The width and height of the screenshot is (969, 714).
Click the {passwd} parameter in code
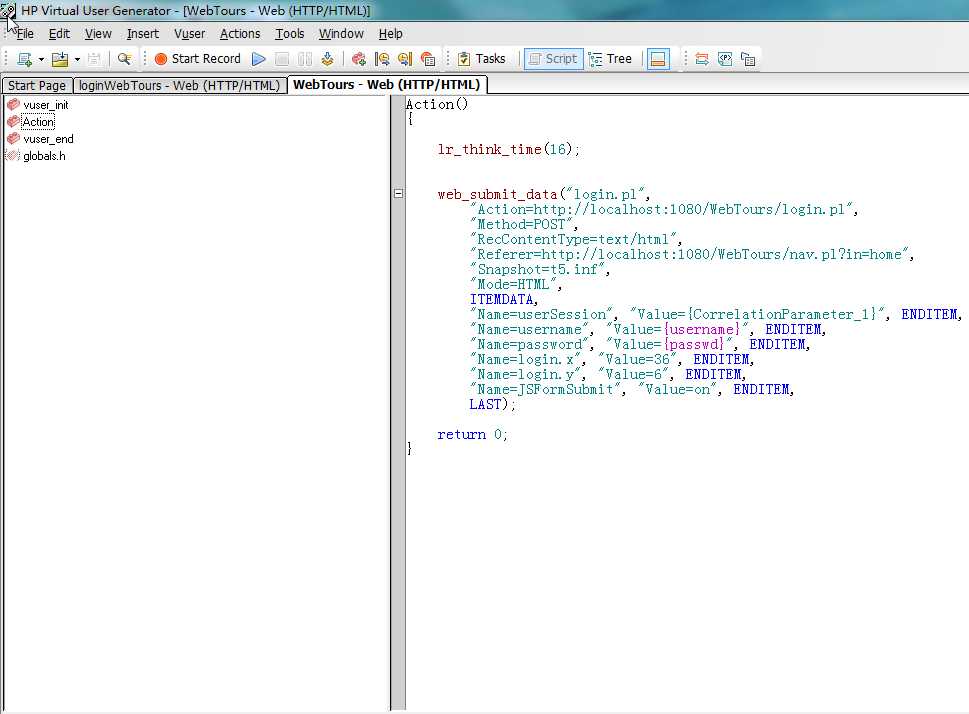coord(693,344)
